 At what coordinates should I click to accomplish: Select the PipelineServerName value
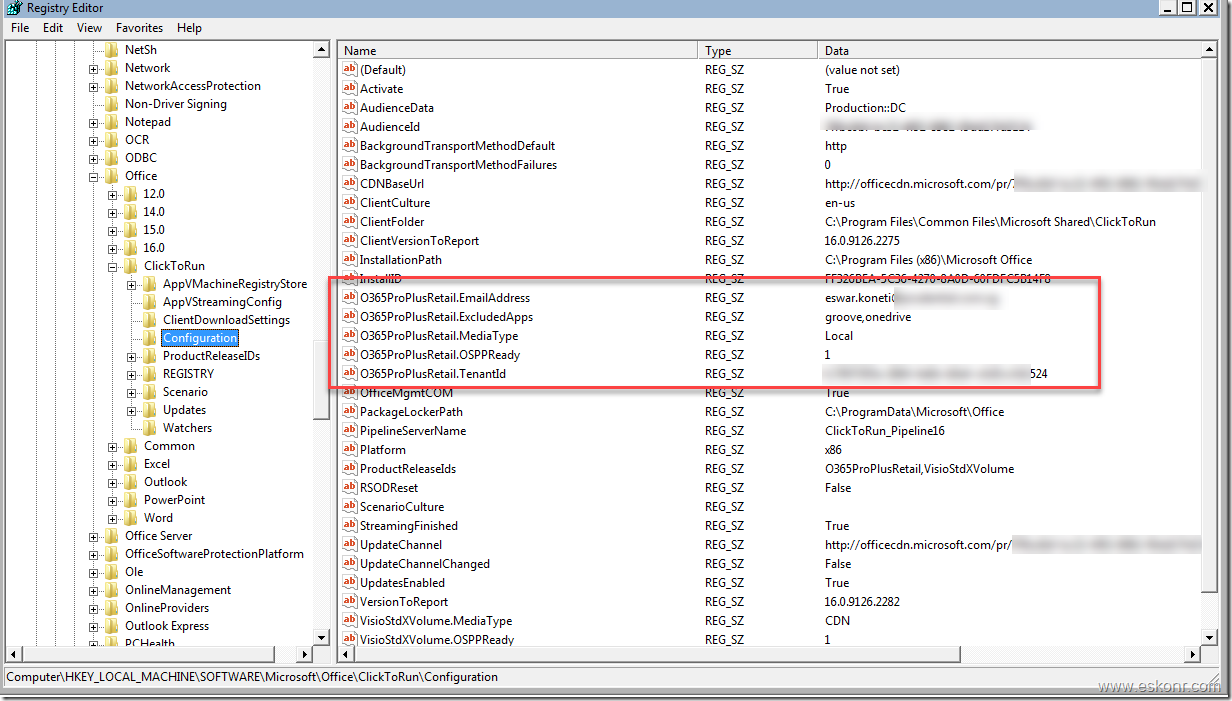(413, 431)
